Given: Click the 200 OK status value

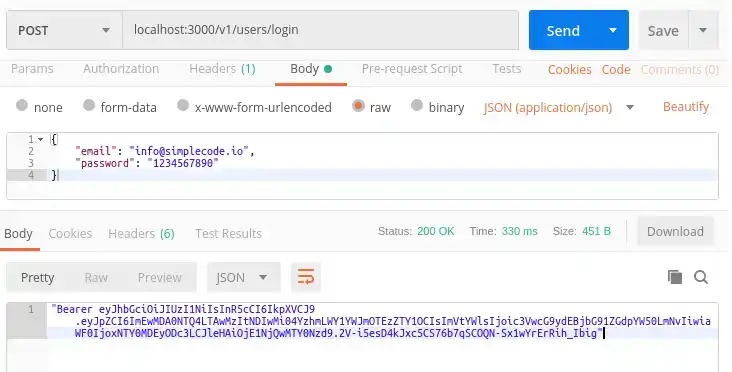Looking at the screenshot, I should pyautogui.click(x=436, y=232).
